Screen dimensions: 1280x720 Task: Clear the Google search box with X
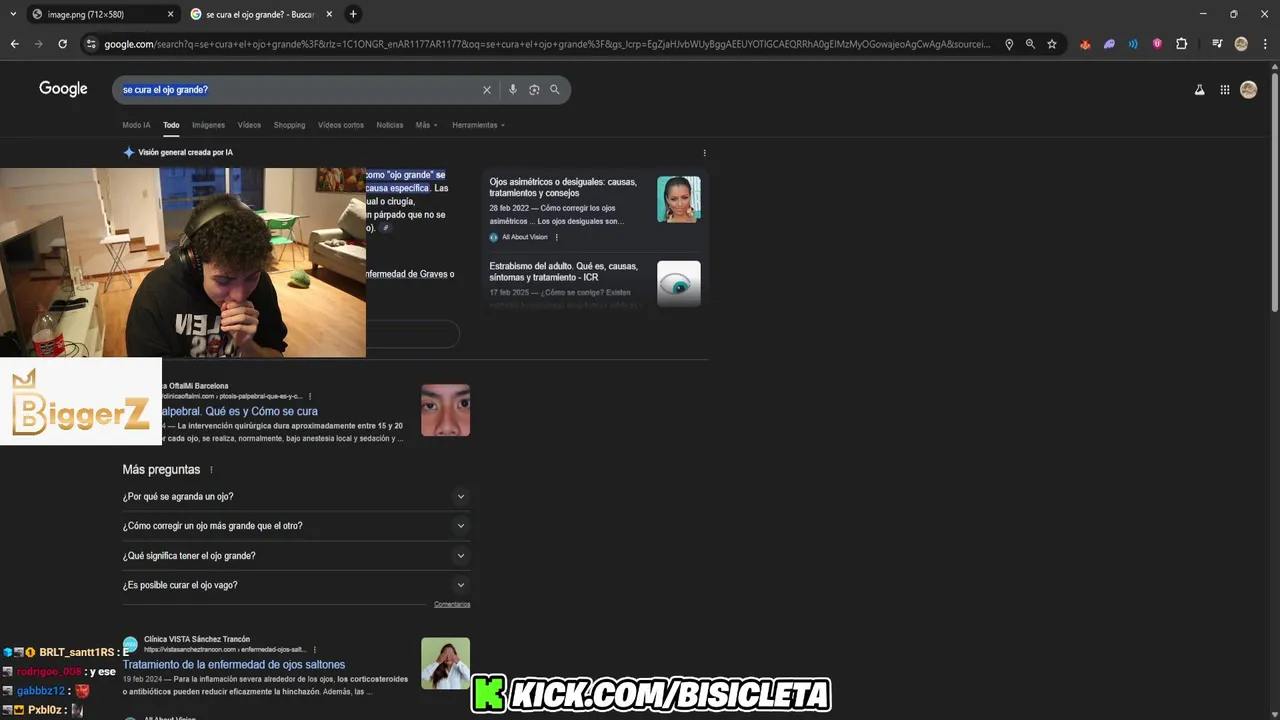[x=487, y=90]
